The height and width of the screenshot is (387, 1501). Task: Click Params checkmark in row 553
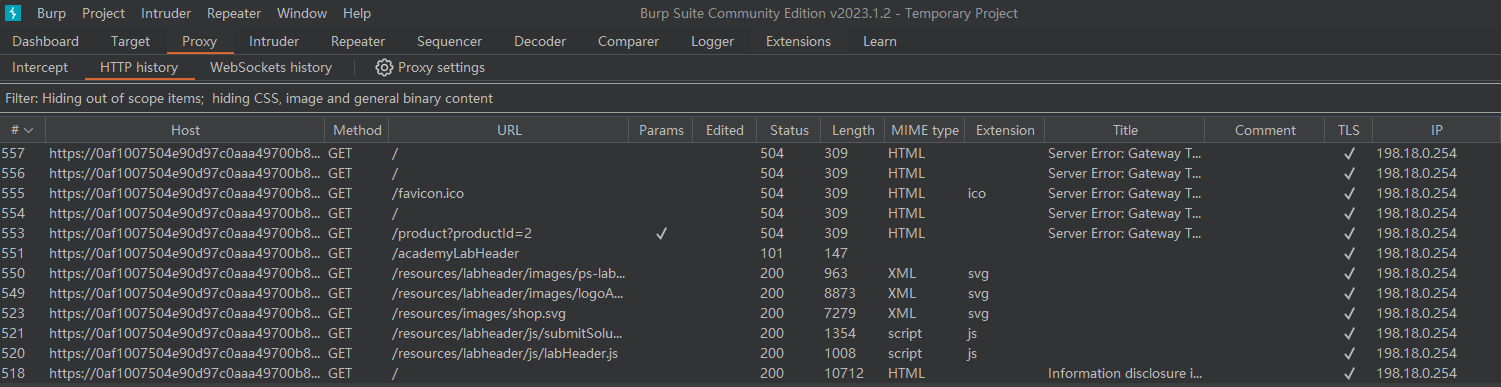pyautogui.click(x=661, y=233)
